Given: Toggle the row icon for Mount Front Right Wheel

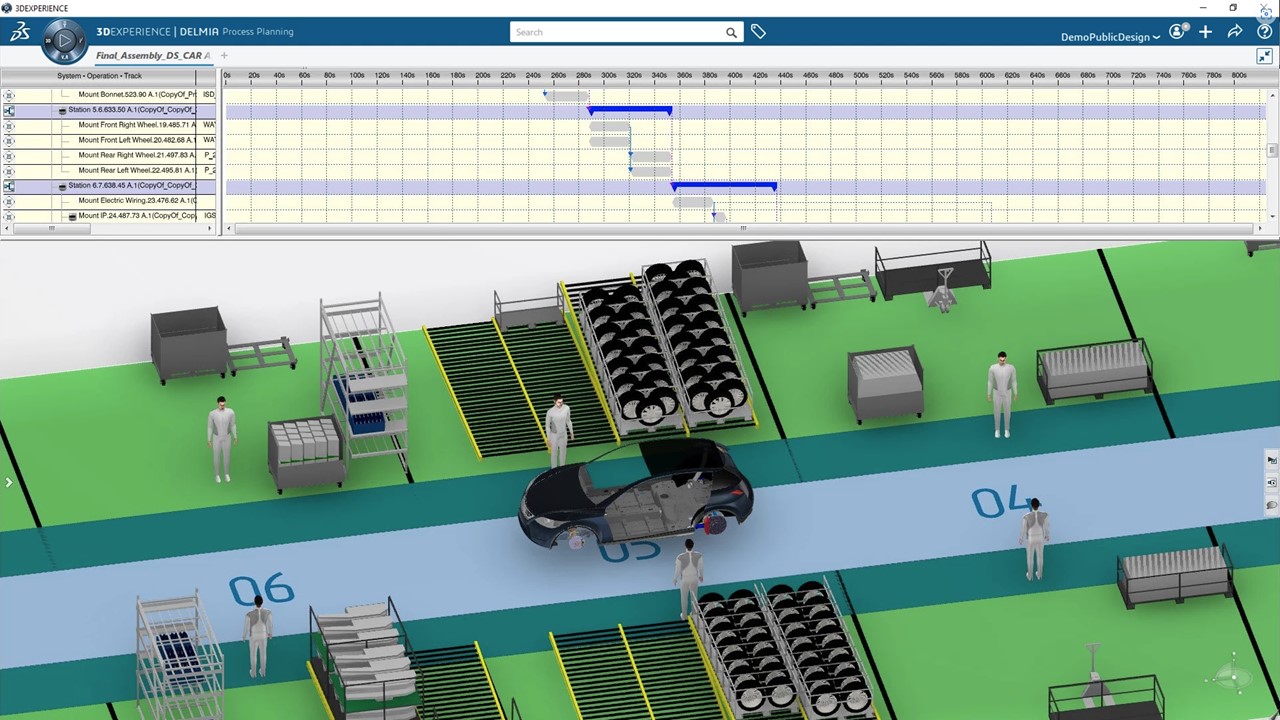Looking at the screenshot, I should [x=9, y=125].
